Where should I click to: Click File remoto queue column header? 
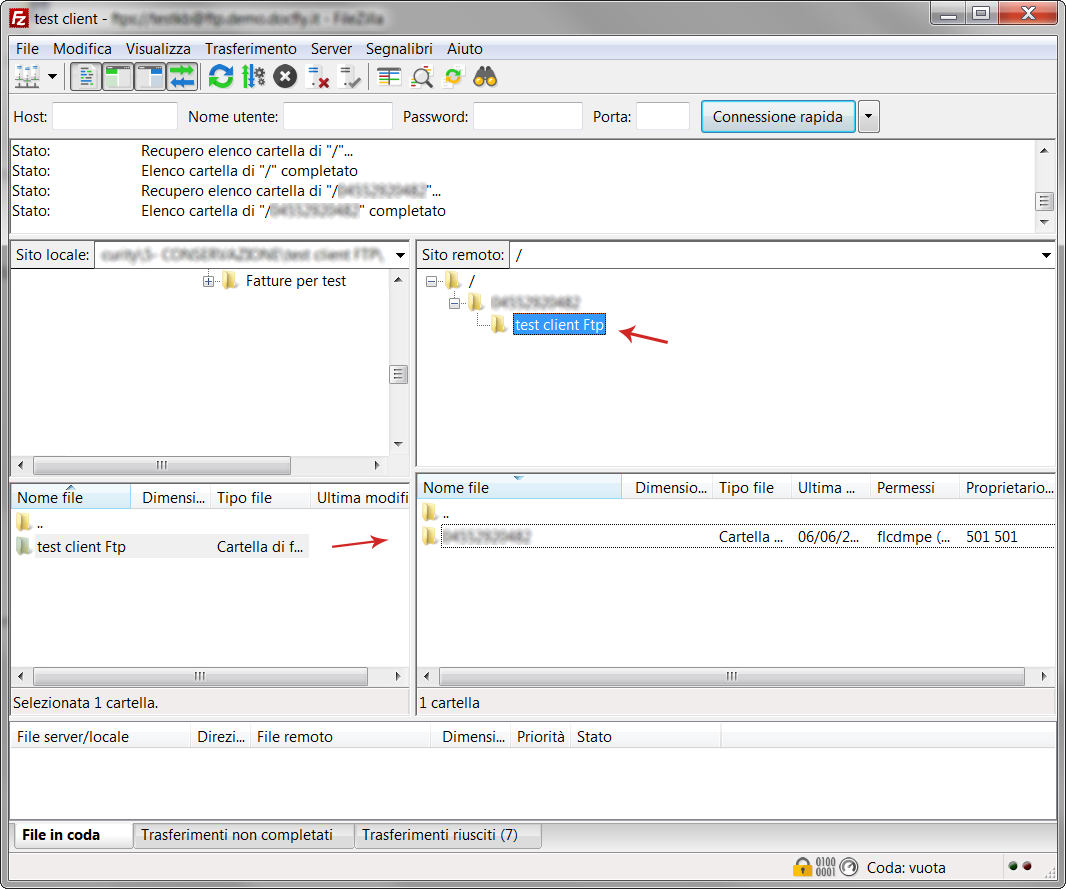[339, 737]
